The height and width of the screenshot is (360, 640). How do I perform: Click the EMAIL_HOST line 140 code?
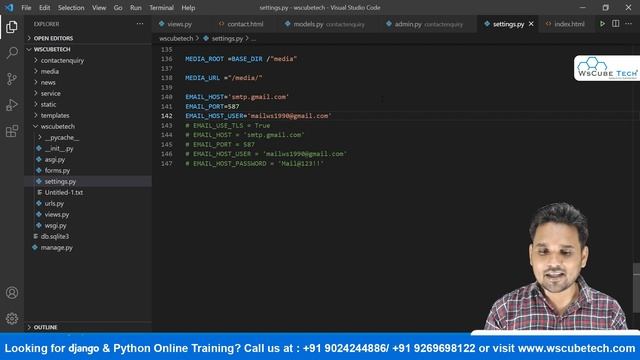(x=237, y=97)
